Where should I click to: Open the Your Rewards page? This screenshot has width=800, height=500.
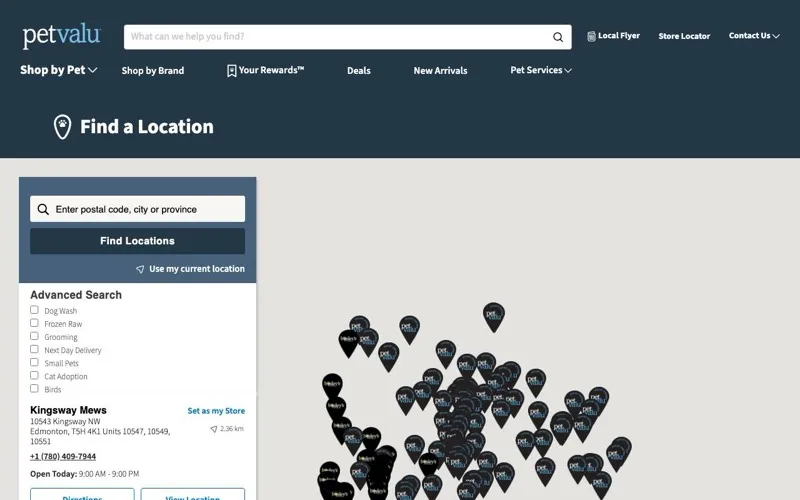tap(265, 70)
